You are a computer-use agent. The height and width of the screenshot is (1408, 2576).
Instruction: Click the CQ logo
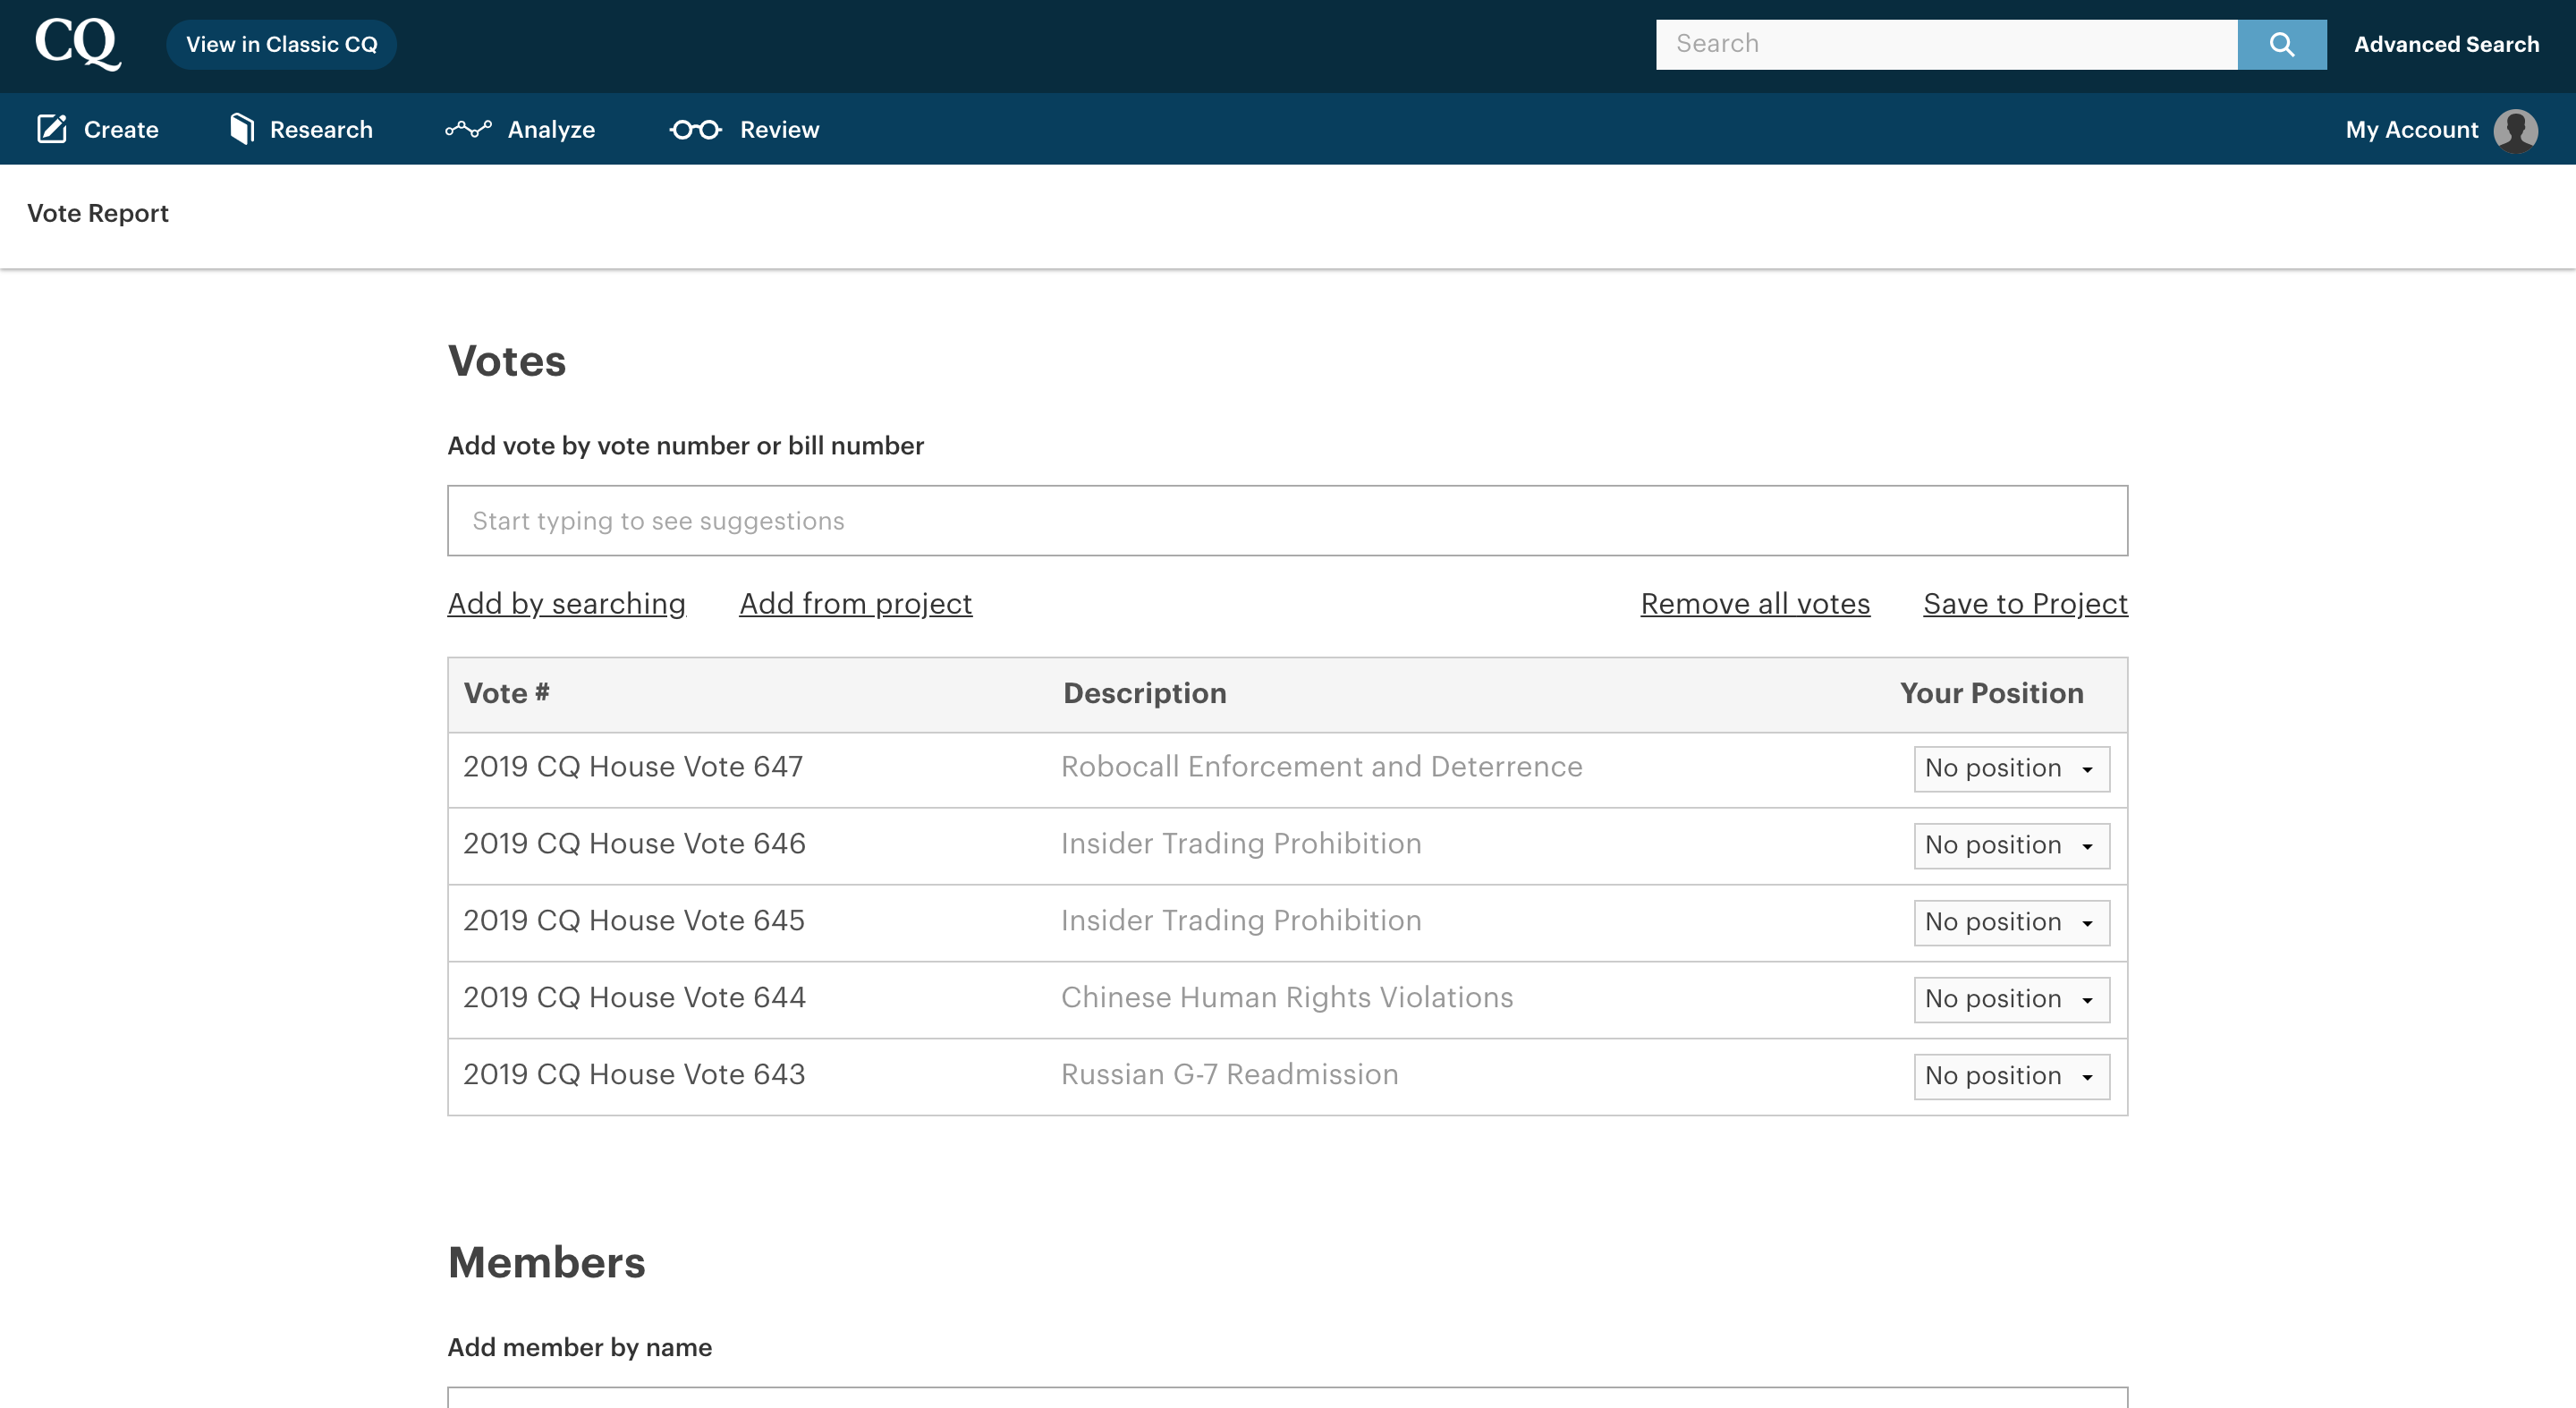tap(78, 44)
